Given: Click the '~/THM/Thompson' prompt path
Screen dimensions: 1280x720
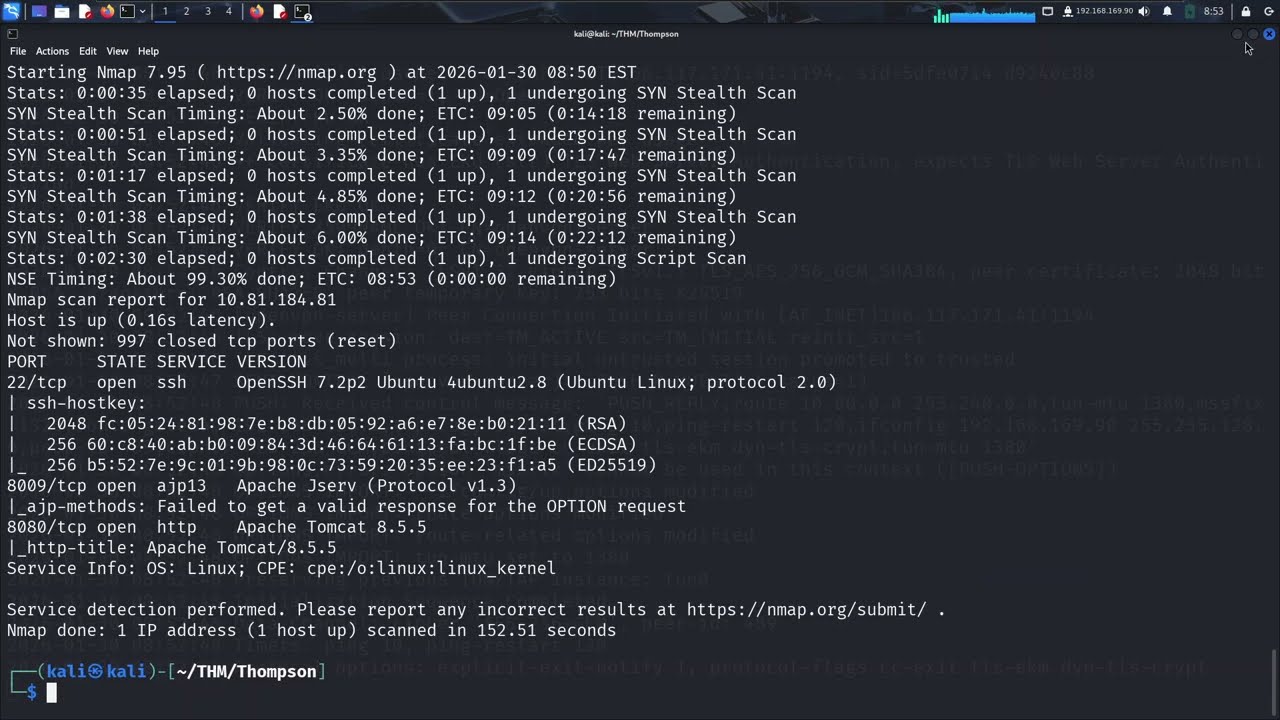Looking at the screenshot, I should point(247,672).
